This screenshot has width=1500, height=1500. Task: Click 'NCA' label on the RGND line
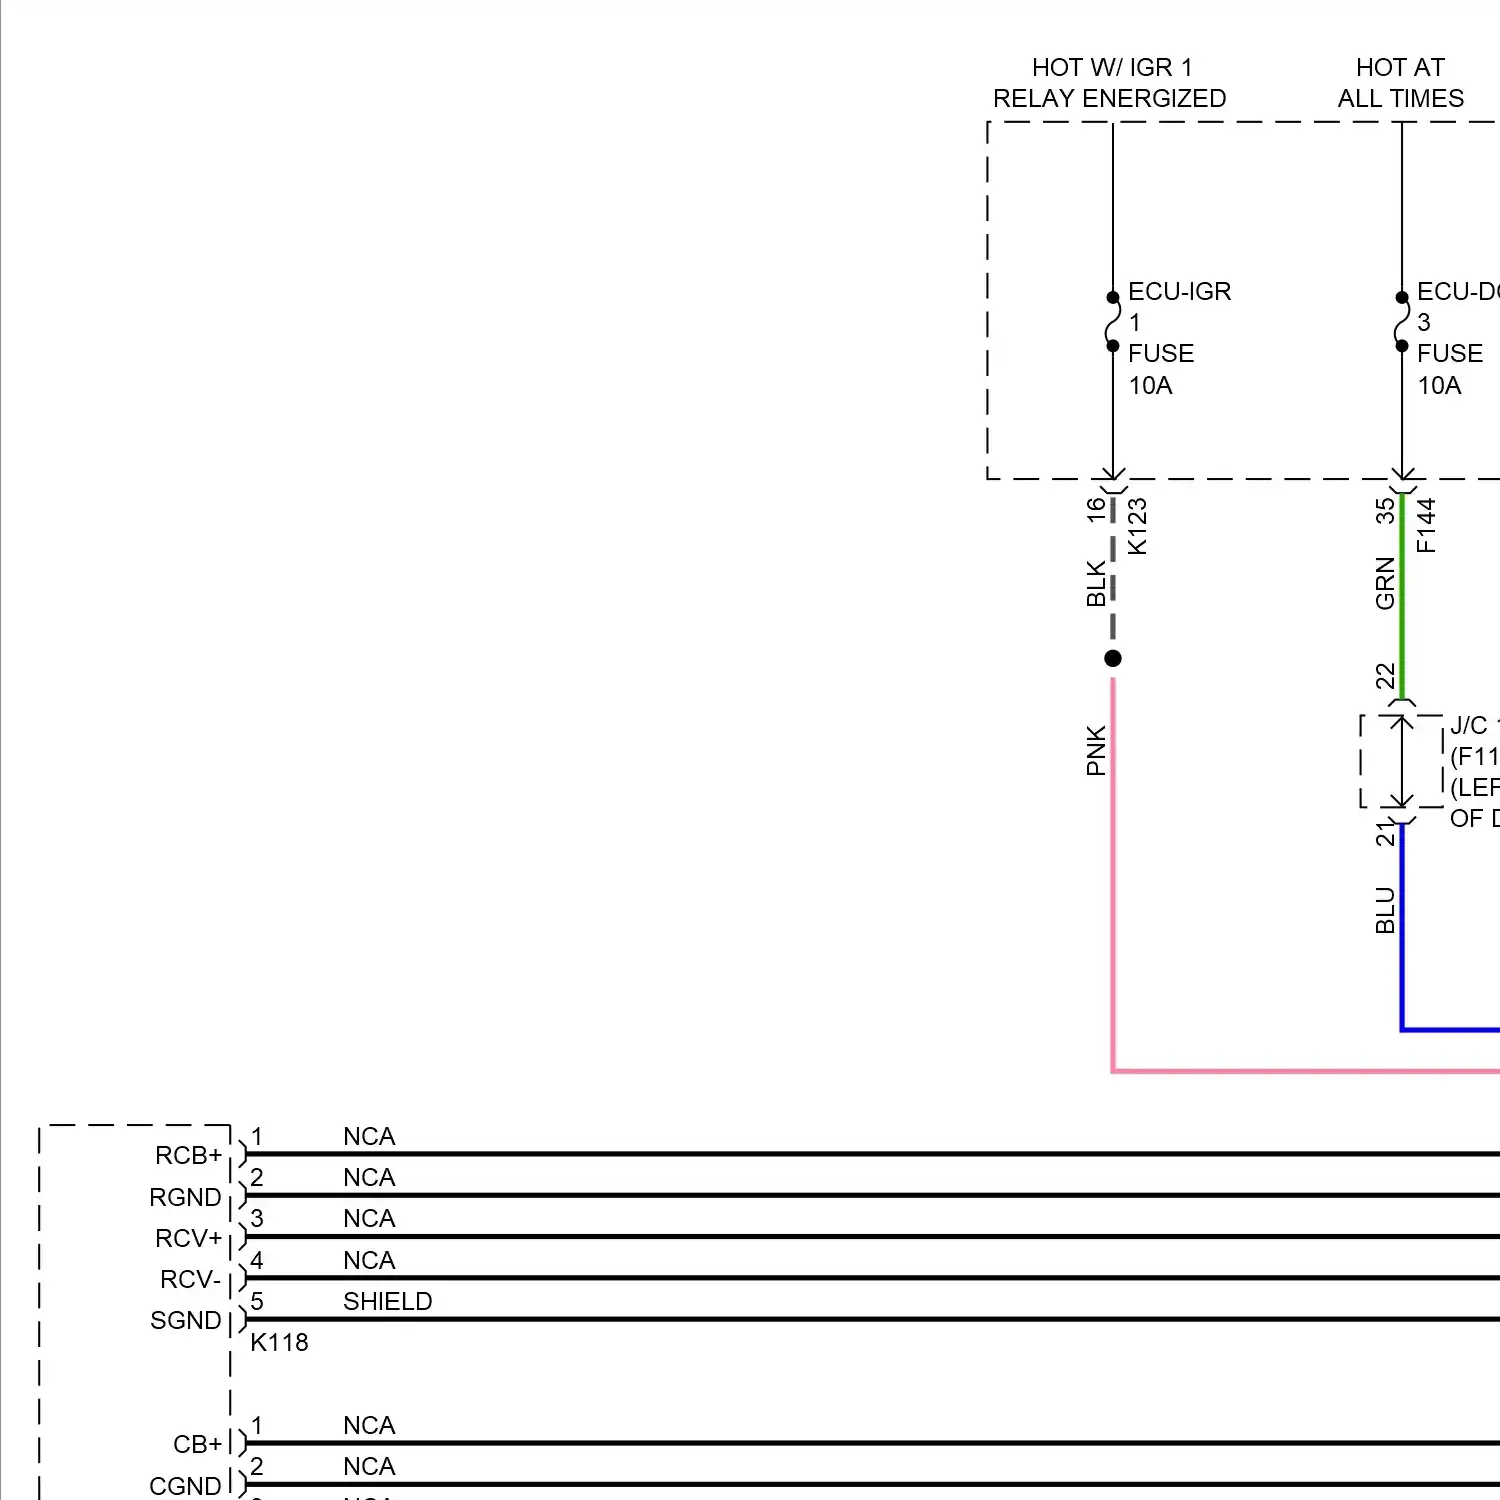pyautogui.click(x=369, y=1177)
